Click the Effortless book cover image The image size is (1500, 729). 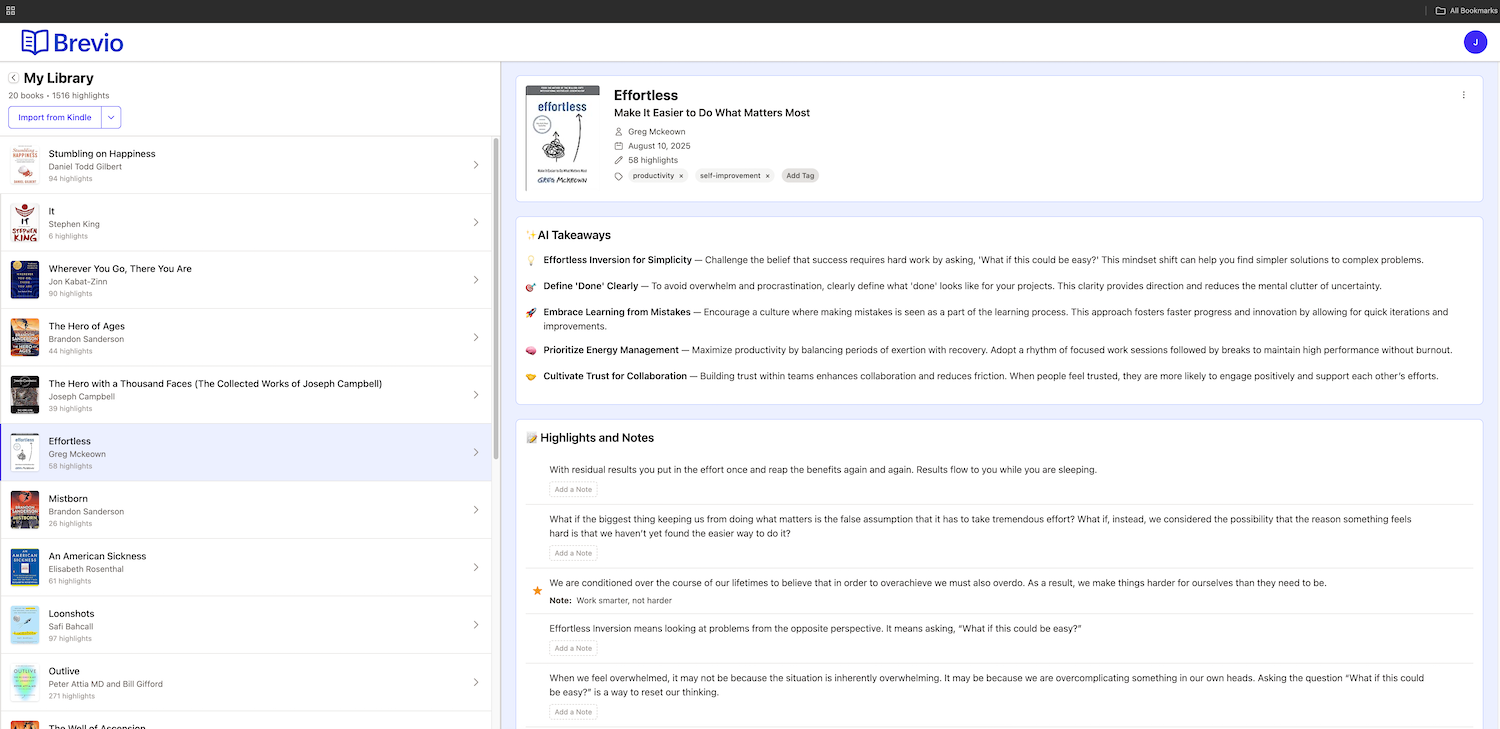[563, 138]
